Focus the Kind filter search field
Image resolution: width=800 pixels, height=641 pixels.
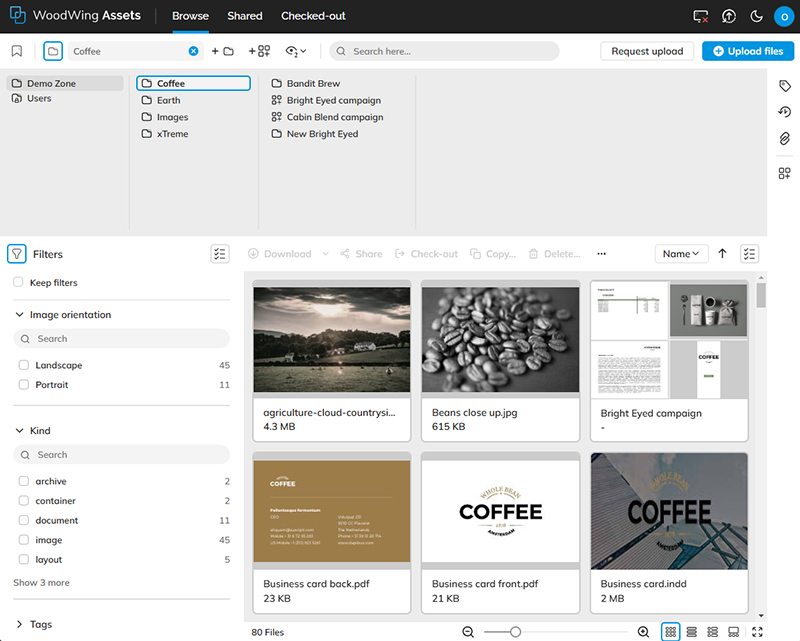(121, 454)
